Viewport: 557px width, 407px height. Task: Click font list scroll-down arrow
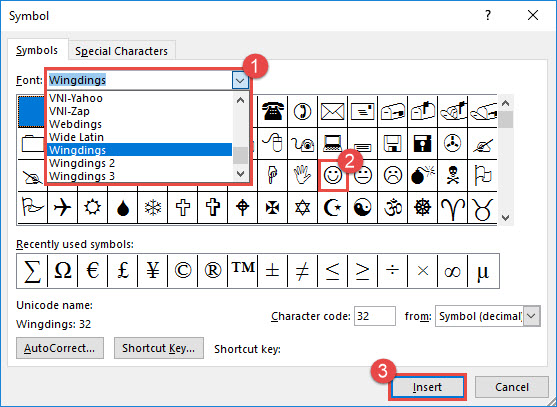(240, 174)
